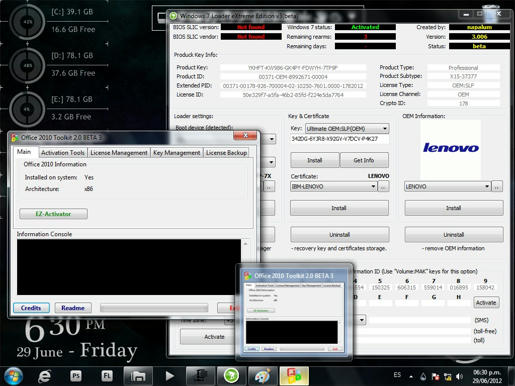Click the Windows Start orb
This screenshot has height=386, width=515.
pos(13,376)
